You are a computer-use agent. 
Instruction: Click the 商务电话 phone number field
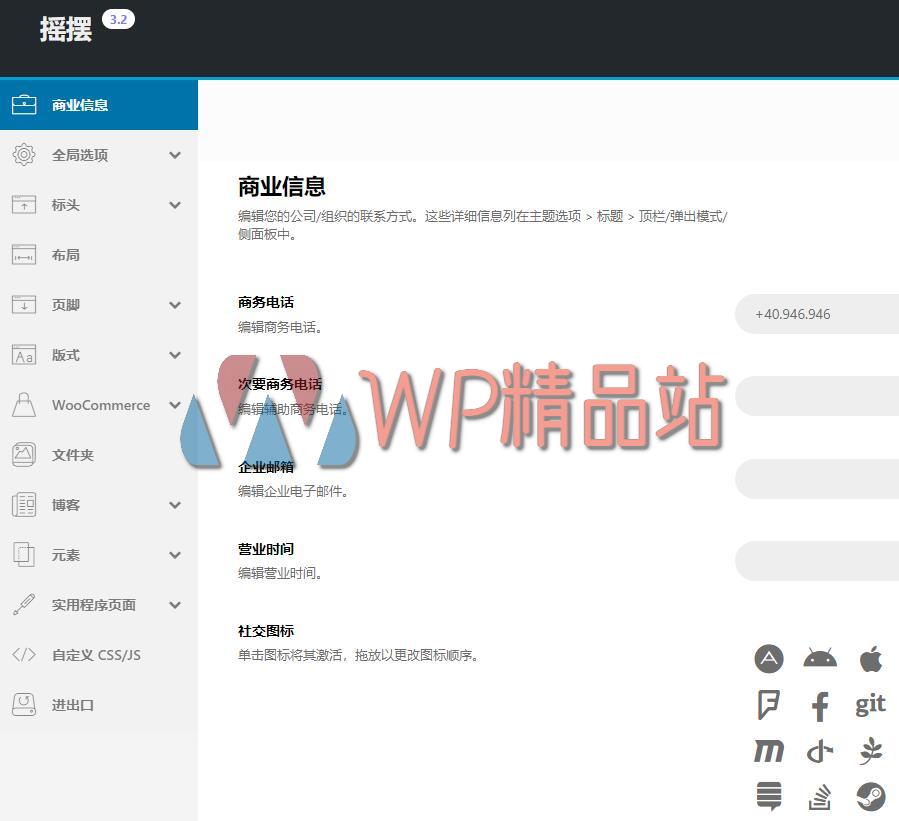(820, 314)
